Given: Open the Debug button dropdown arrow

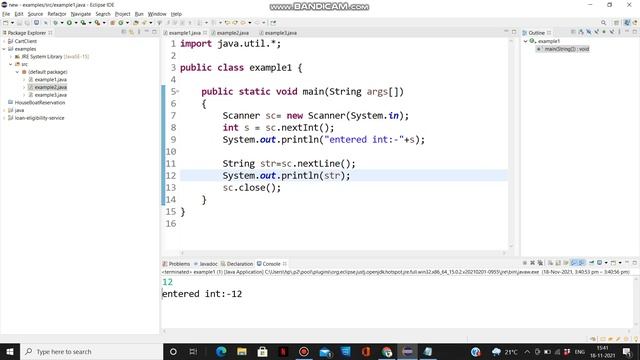Looking at the screenshot, I should (x=62, y=23).
